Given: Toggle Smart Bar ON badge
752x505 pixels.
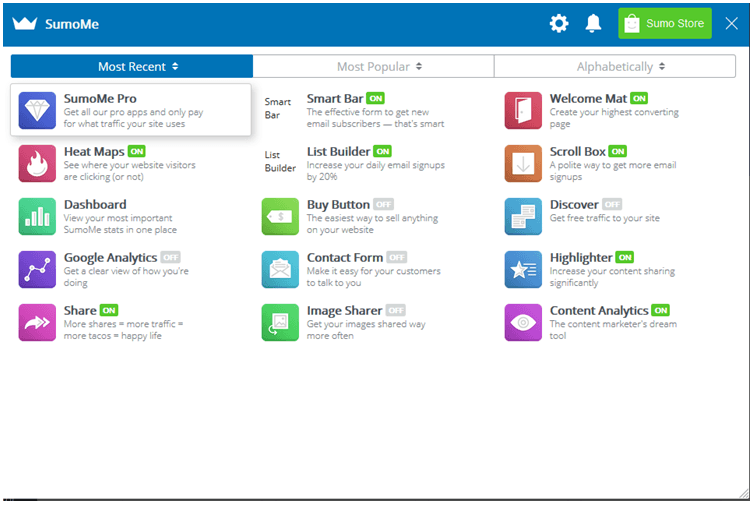Looking at the screenshot, I should (x=376, y=98).
